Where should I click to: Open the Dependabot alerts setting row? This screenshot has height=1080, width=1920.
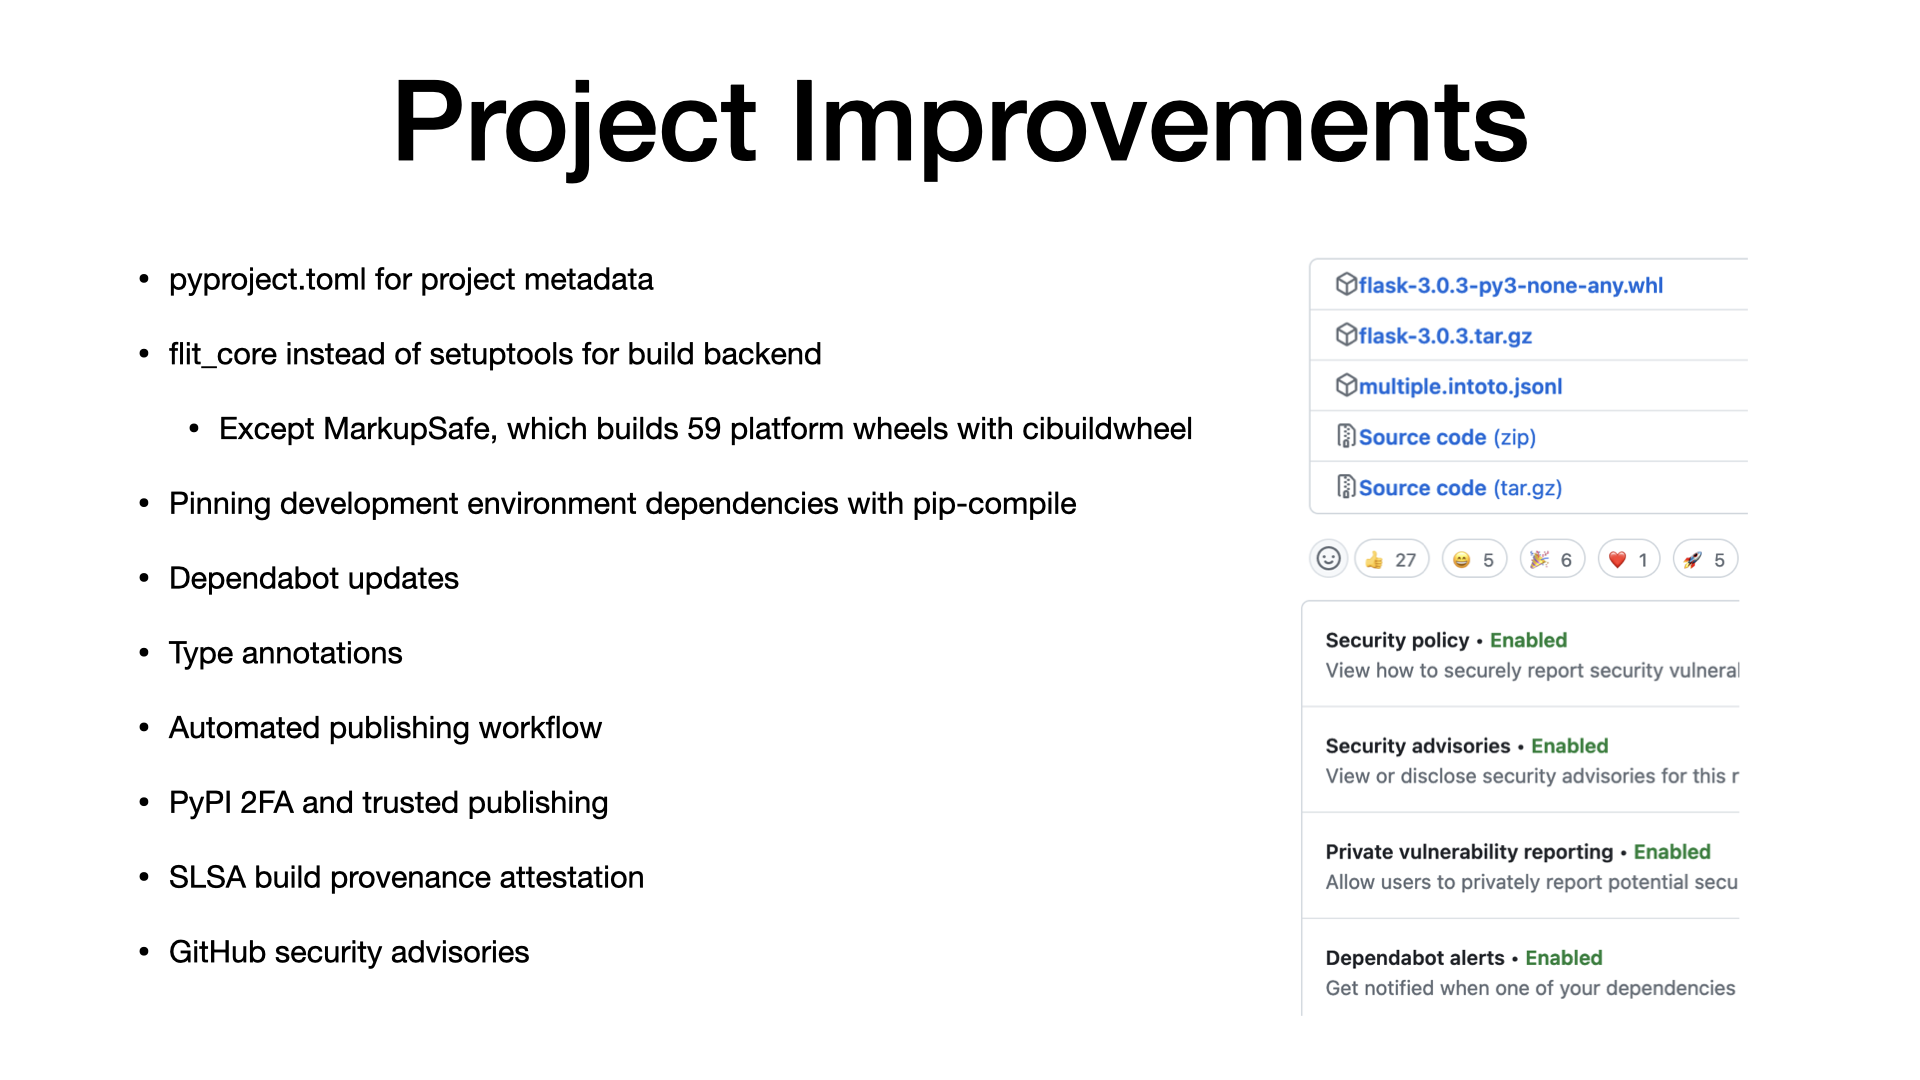pyautogui.click(x=1521, y=970)
